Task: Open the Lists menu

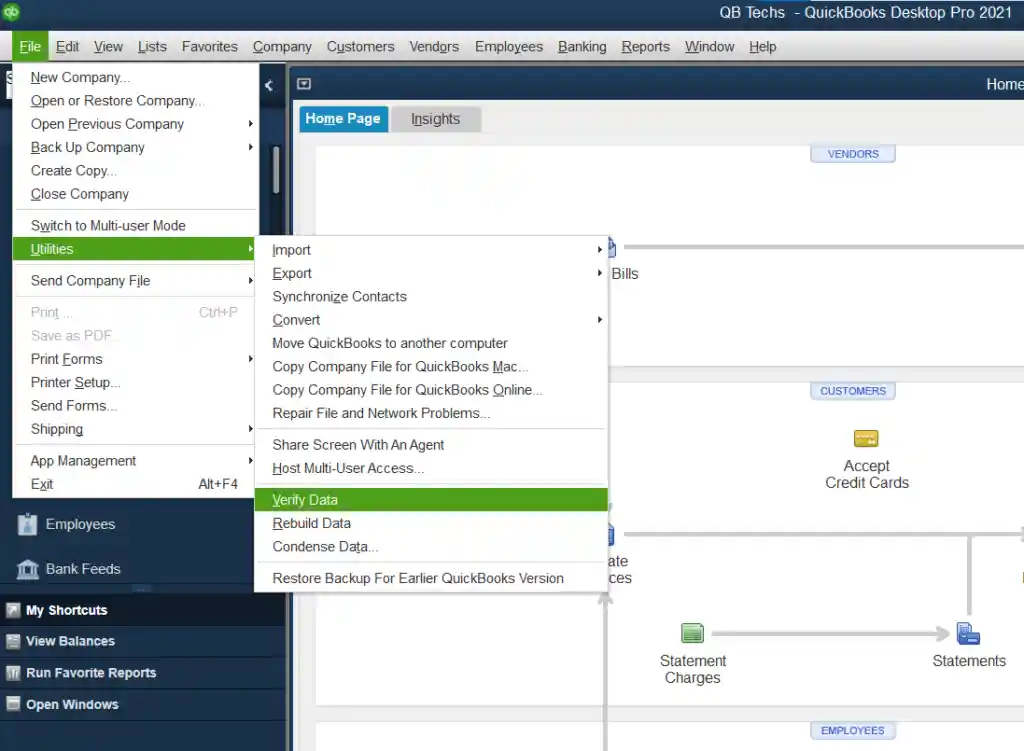Action: point(152,46)
